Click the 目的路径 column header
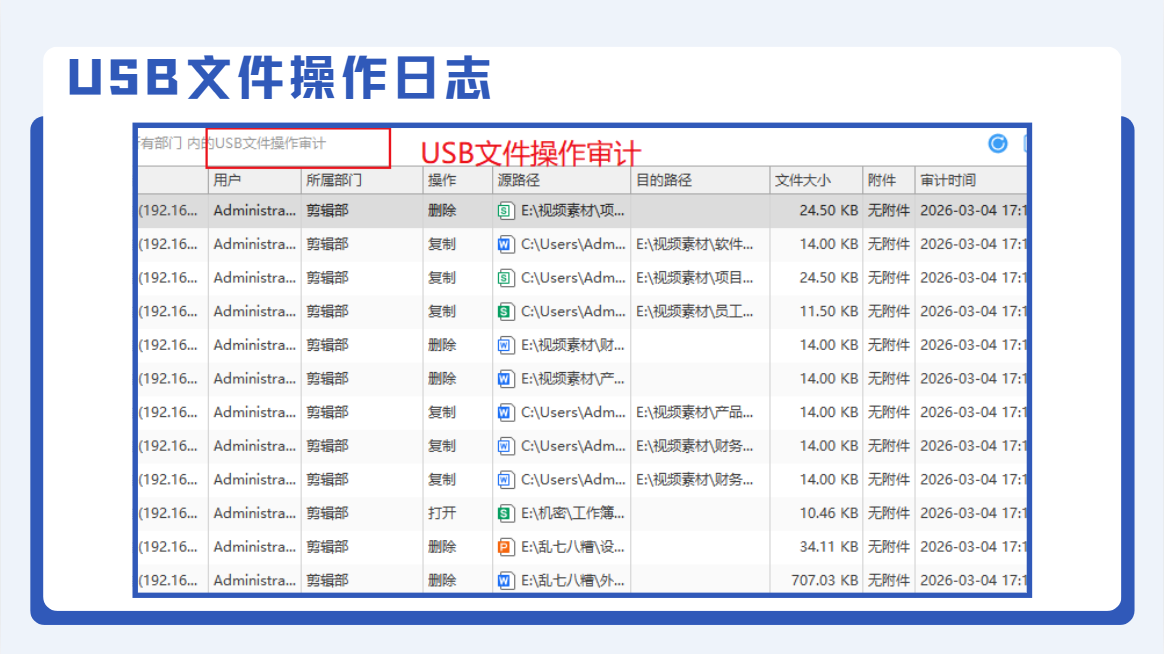Viewport: 1164px width, 654px height. point(701,180)
